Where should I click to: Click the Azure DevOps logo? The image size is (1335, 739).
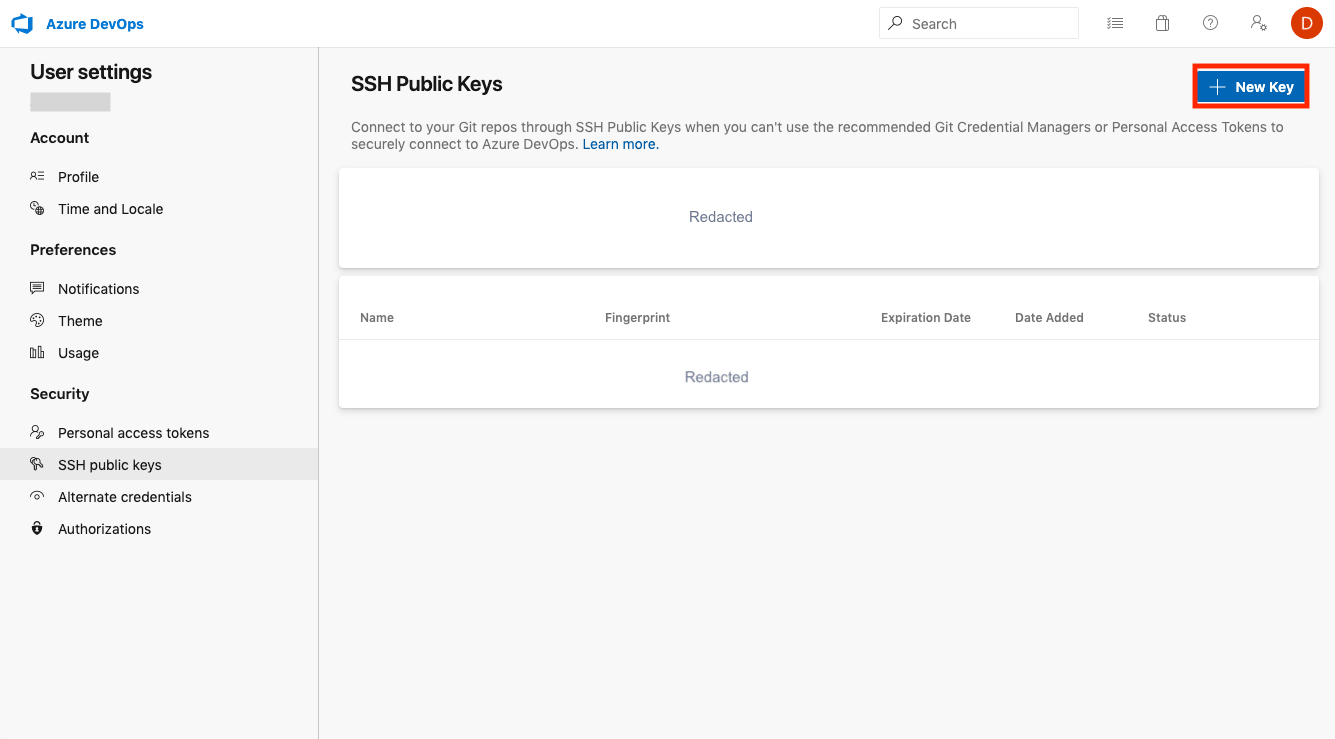coord(22,23)
